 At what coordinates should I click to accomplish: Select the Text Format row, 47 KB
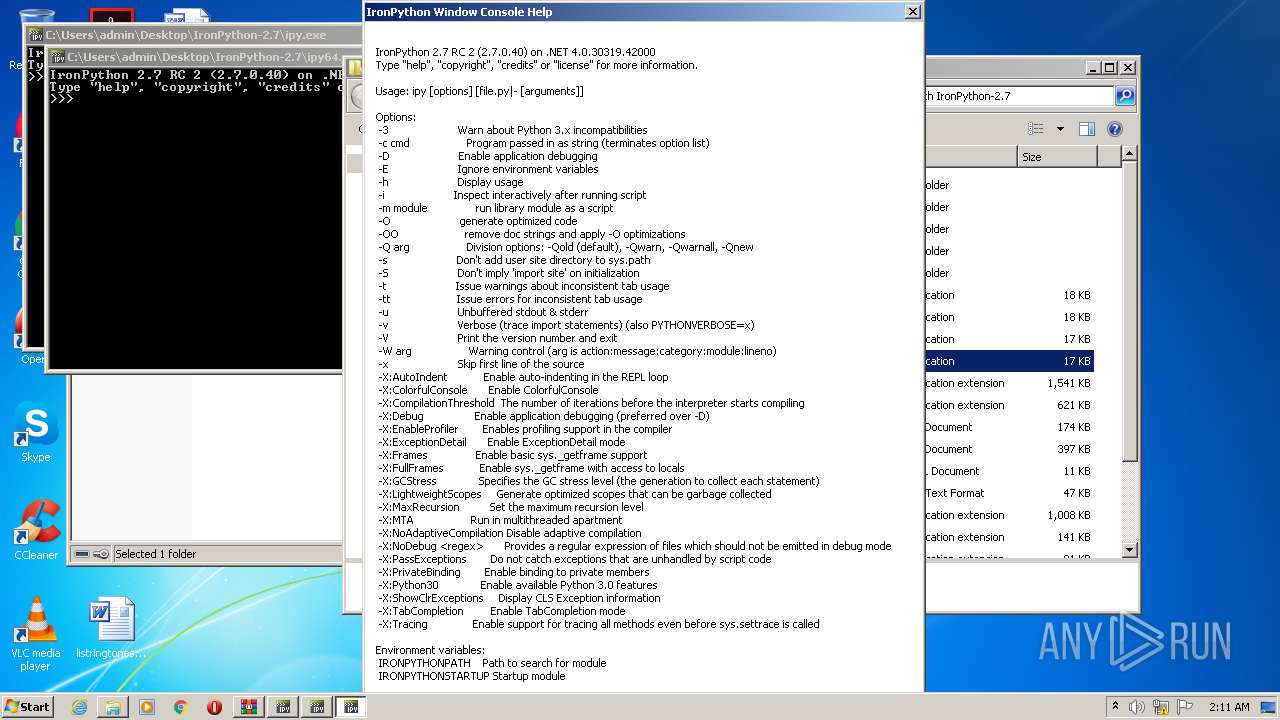tap(1009, 493)
